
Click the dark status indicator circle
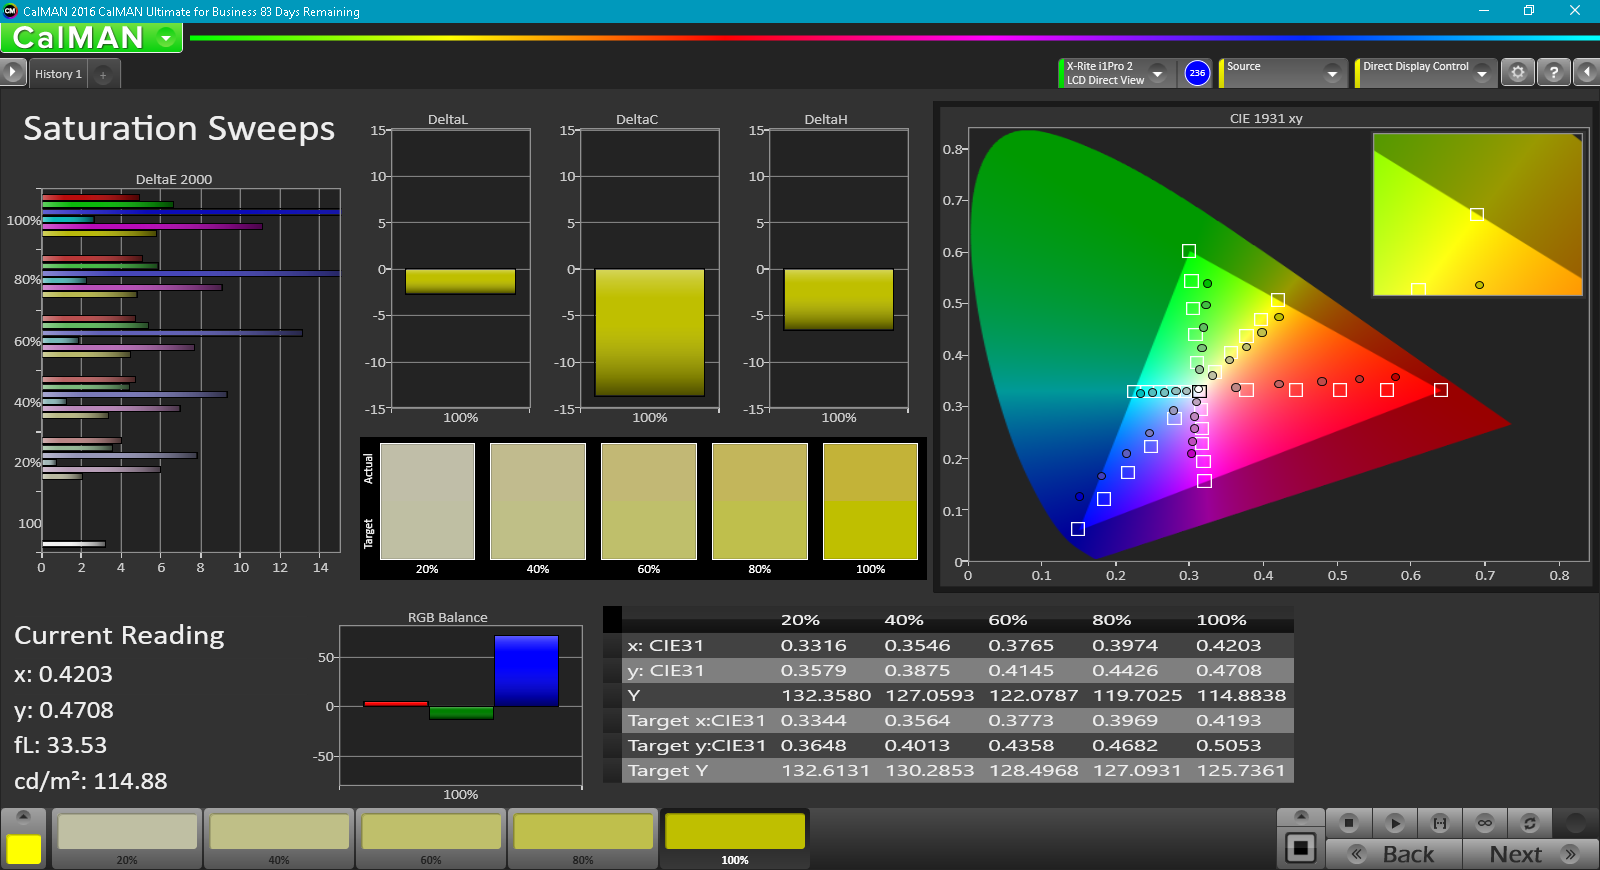(x=1576, y=823)
